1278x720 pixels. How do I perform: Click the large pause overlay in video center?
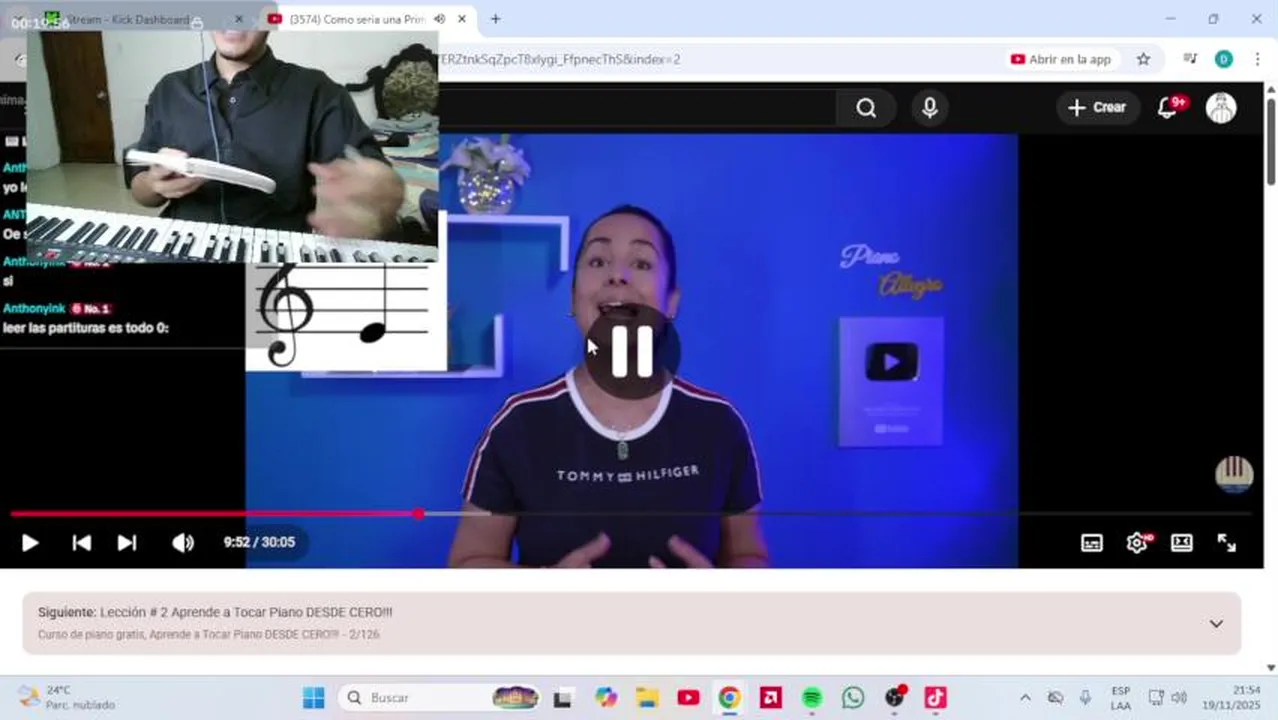click(x=631, y=351)
